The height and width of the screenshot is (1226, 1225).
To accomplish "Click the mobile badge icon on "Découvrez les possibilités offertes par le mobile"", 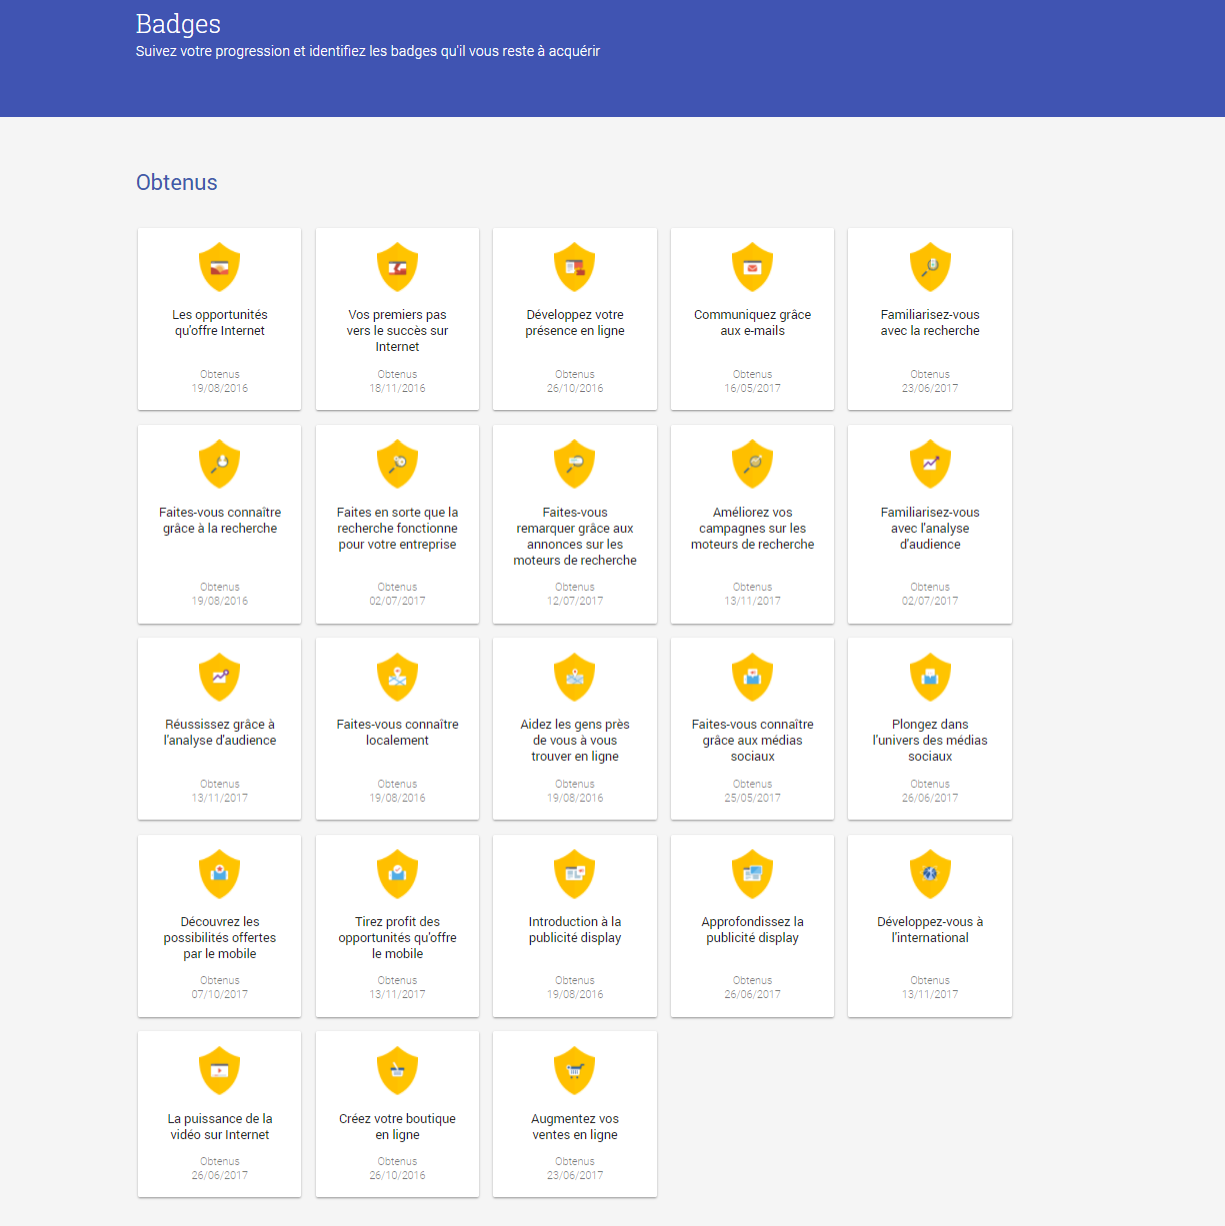I will click(x=219, y=873).
